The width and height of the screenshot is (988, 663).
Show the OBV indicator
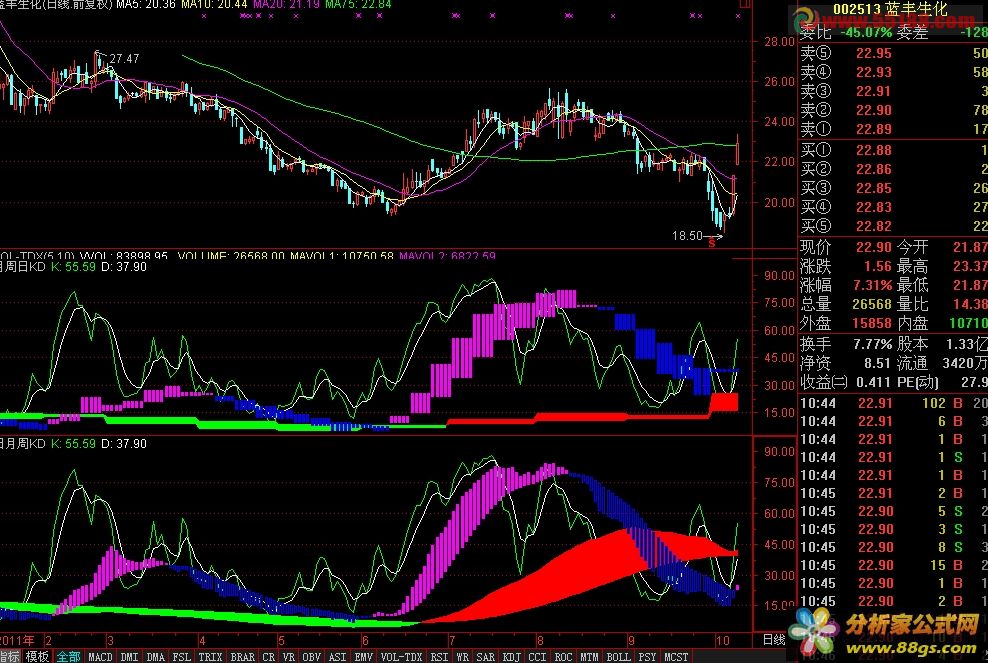312,656
